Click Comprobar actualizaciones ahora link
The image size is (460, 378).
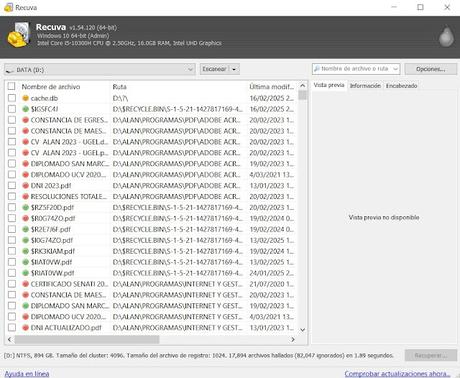click(397, 374)
